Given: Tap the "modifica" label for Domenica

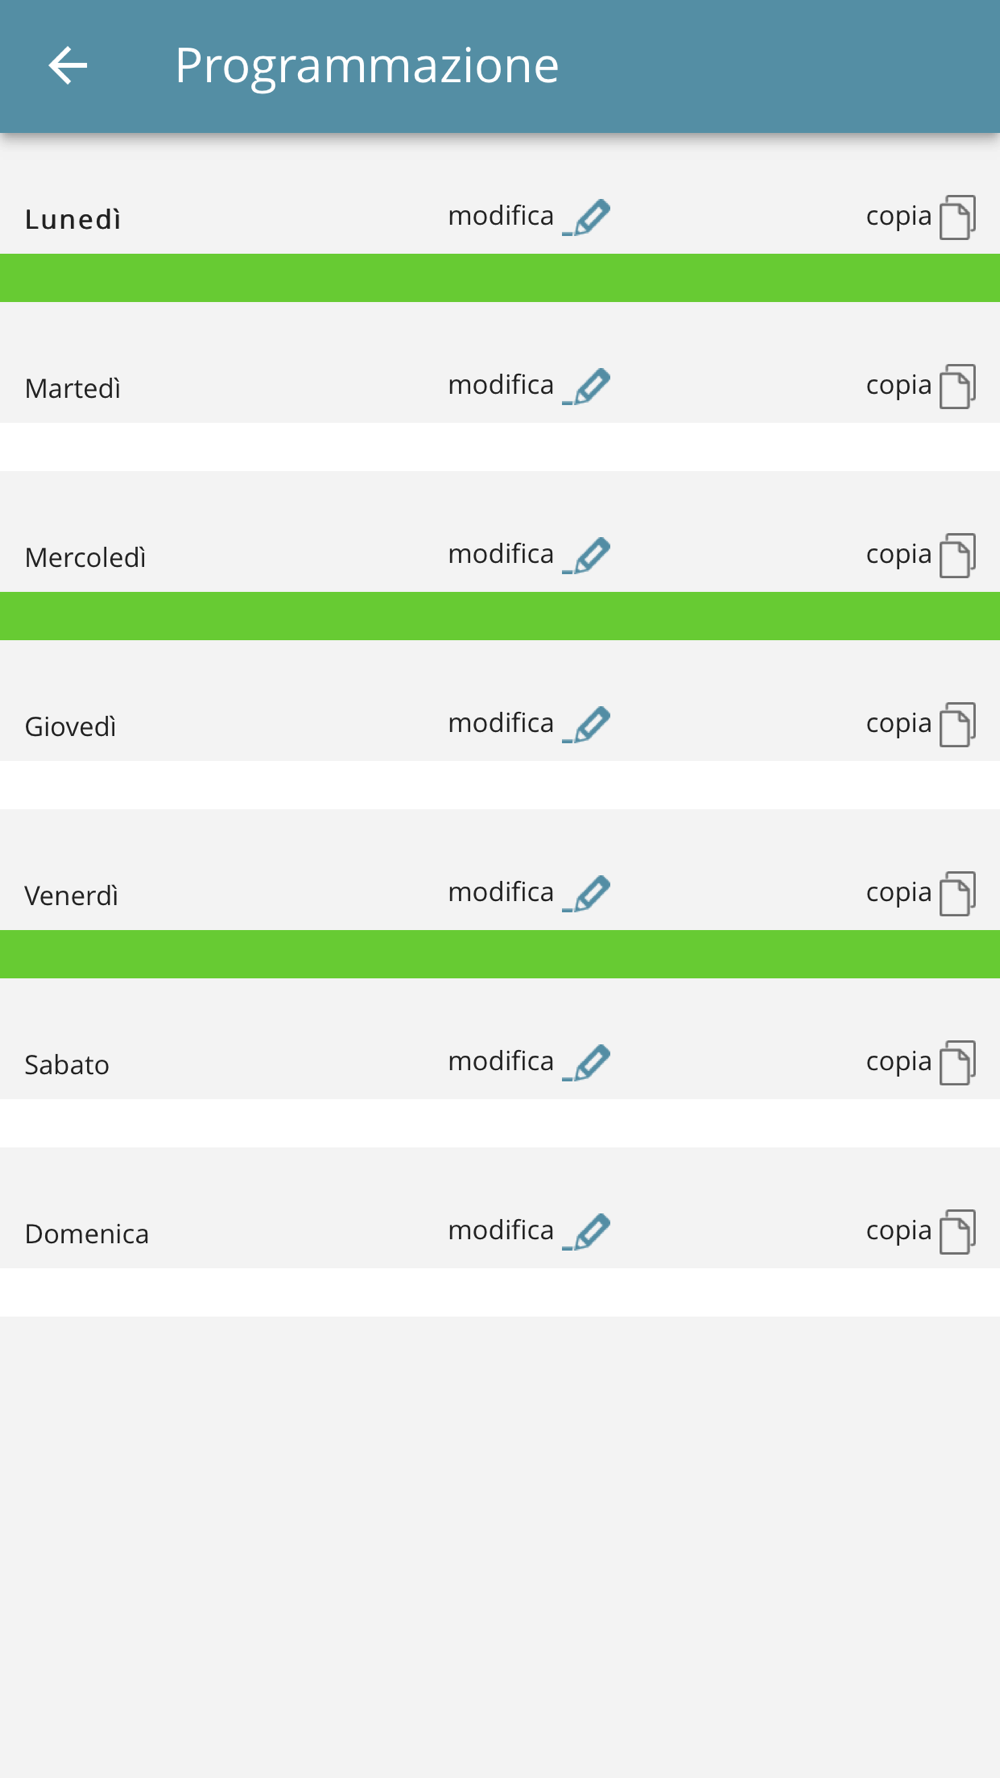Looking at the screenshot, I should click(500, 1230).
